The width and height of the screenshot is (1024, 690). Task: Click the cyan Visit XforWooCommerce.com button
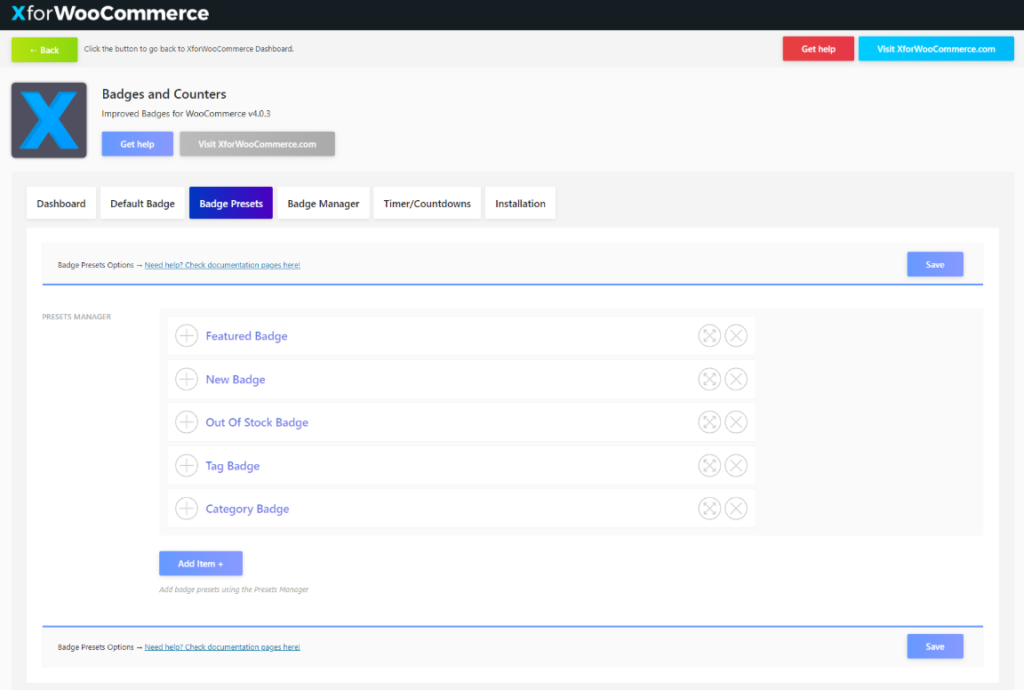point(936,49)
